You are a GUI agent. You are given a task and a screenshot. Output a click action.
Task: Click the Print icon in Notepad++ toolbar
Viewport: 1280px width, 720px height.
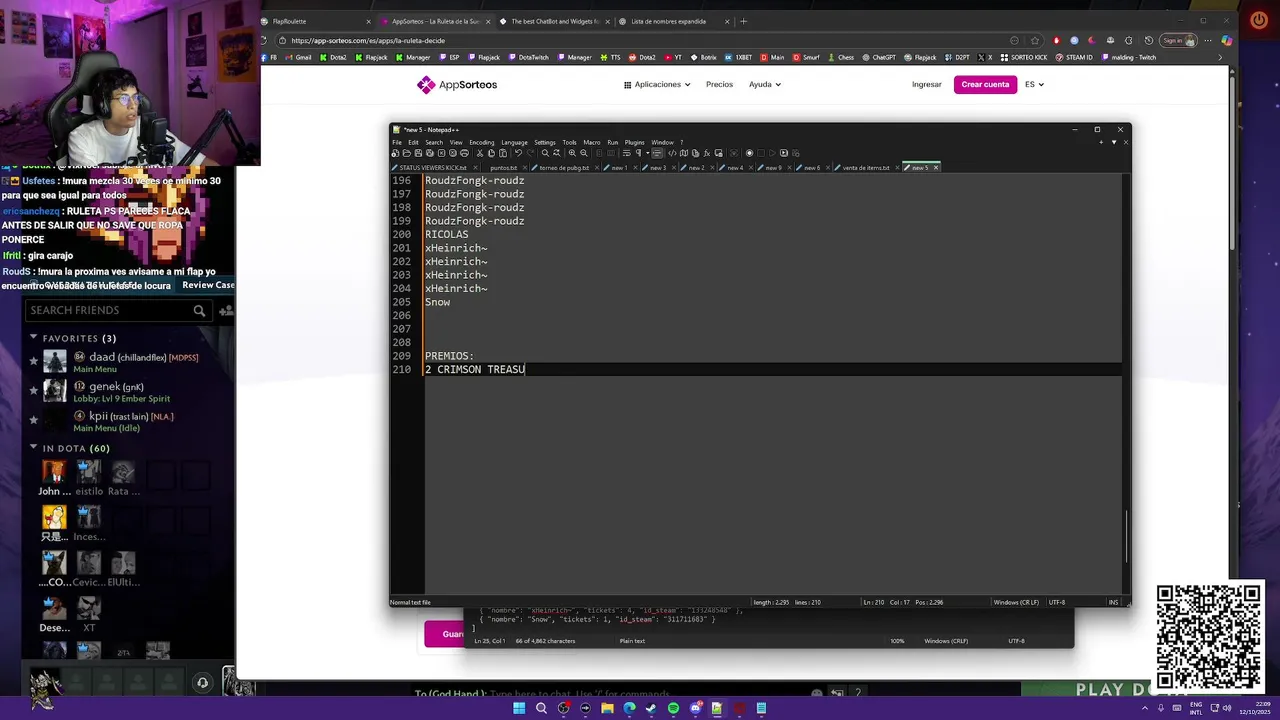[465, 153]
